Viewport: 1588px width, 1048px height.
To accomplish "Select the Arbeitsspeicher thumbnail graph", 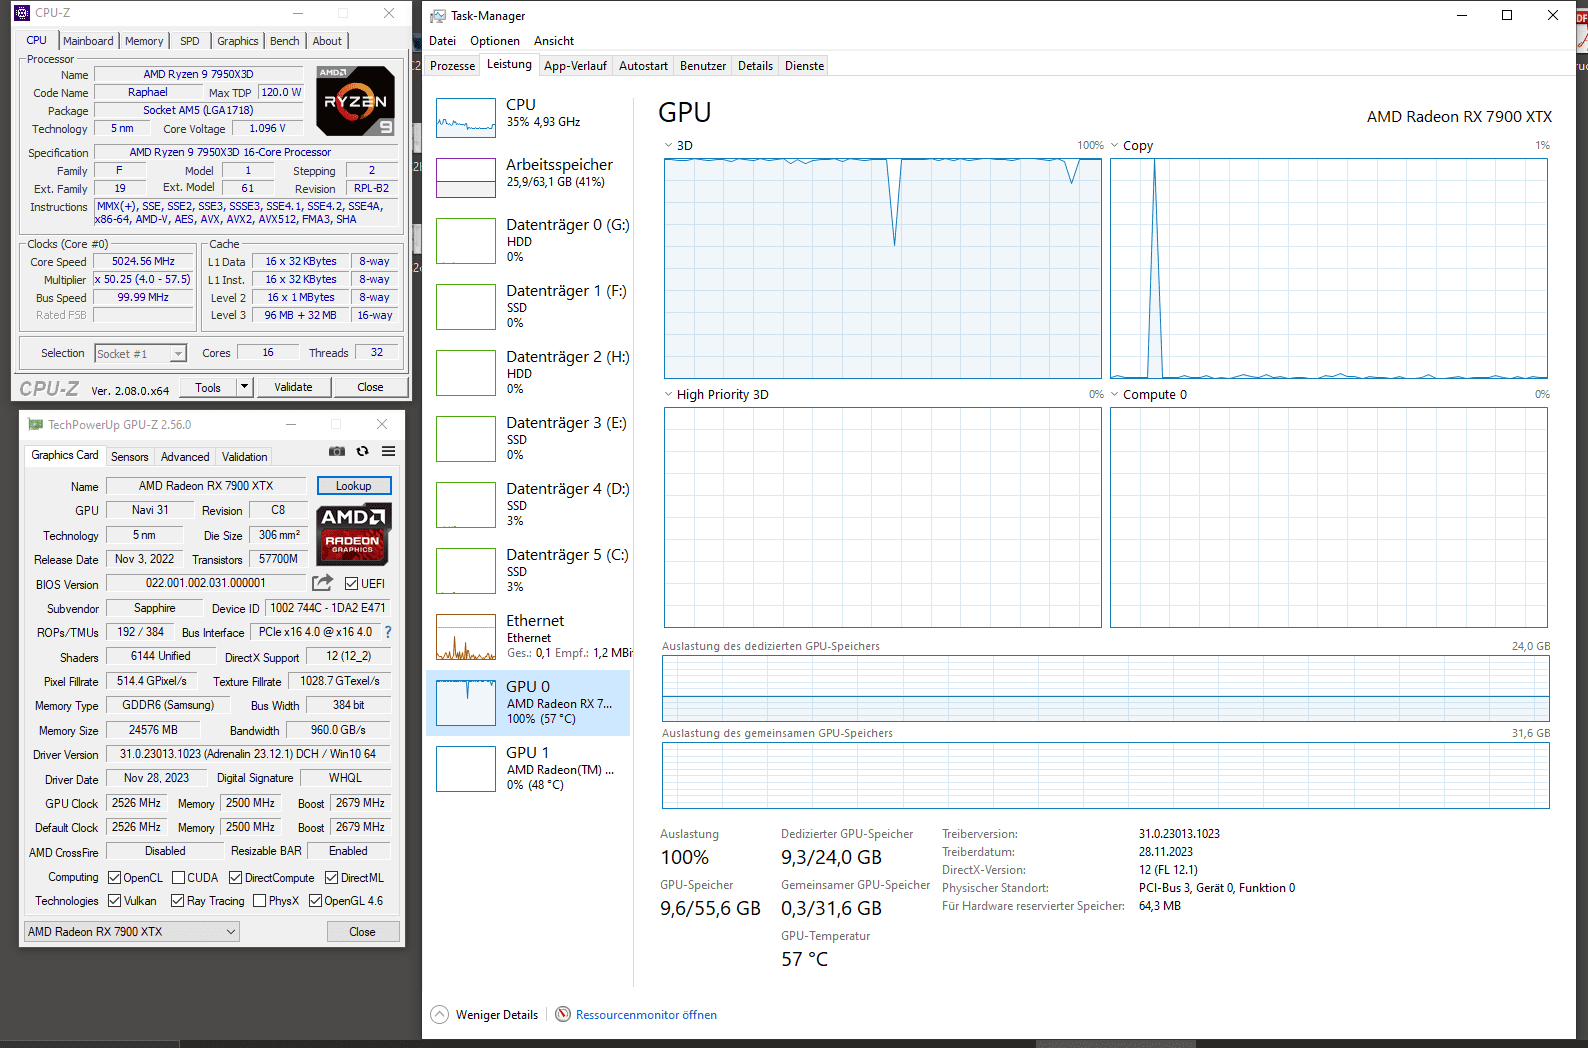I will 466,178.
